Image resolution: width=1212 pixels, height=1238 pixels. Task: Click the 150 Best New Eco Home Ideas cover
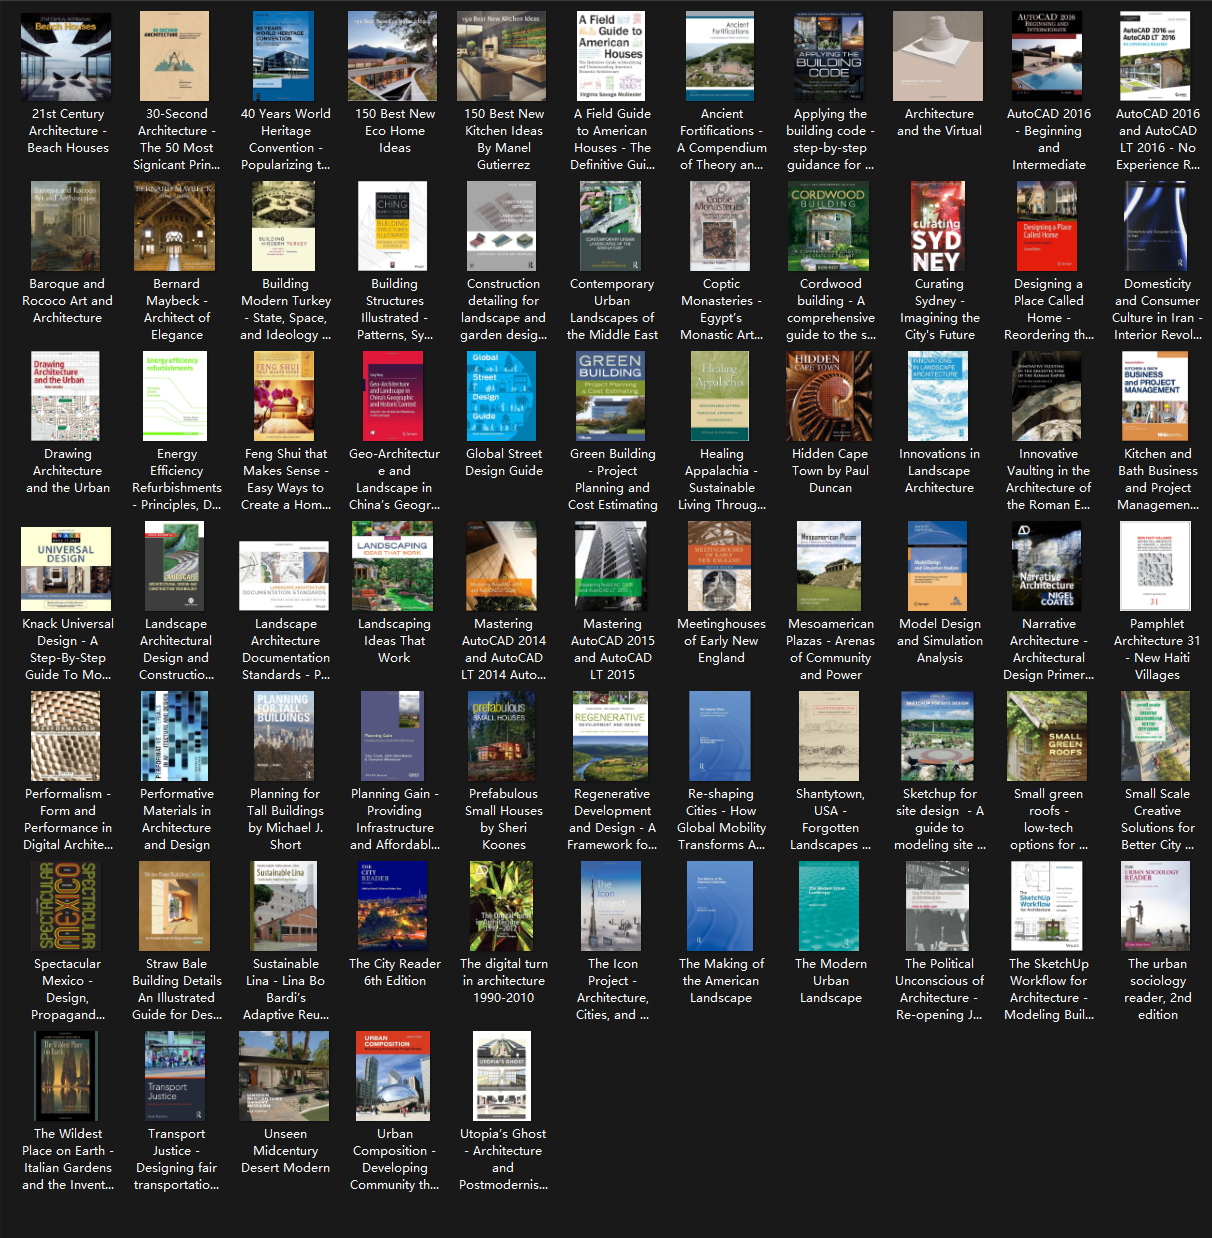[x=393, y=56]
